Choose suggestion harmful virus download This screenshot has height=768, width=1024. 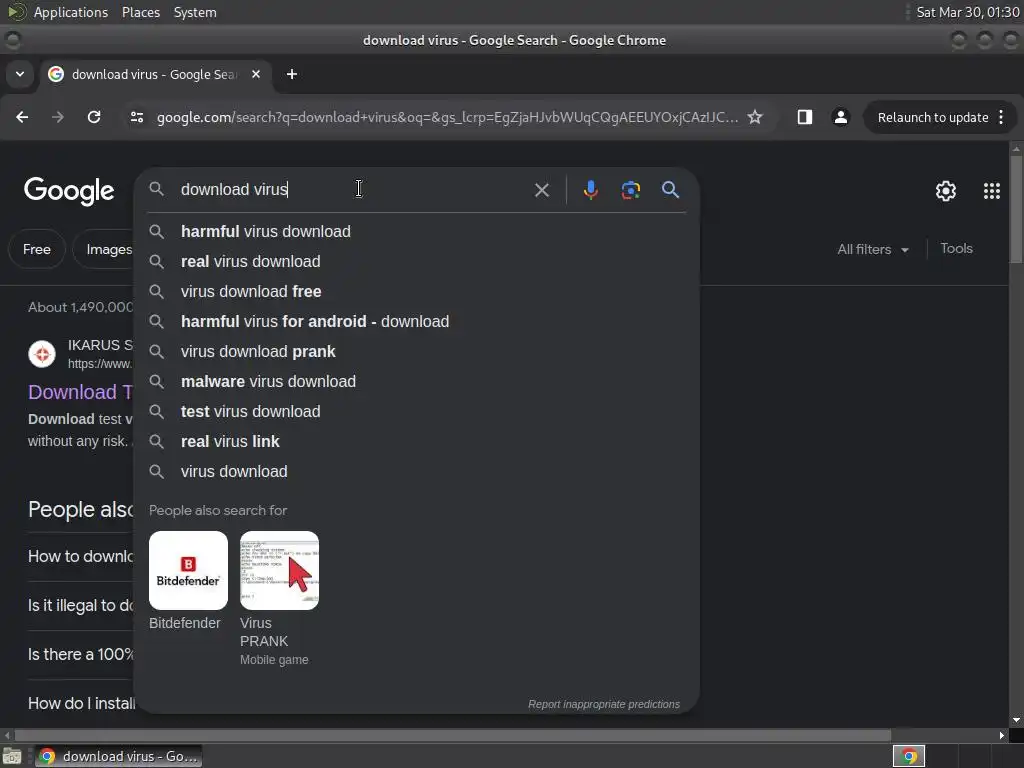tap(416, 232)
